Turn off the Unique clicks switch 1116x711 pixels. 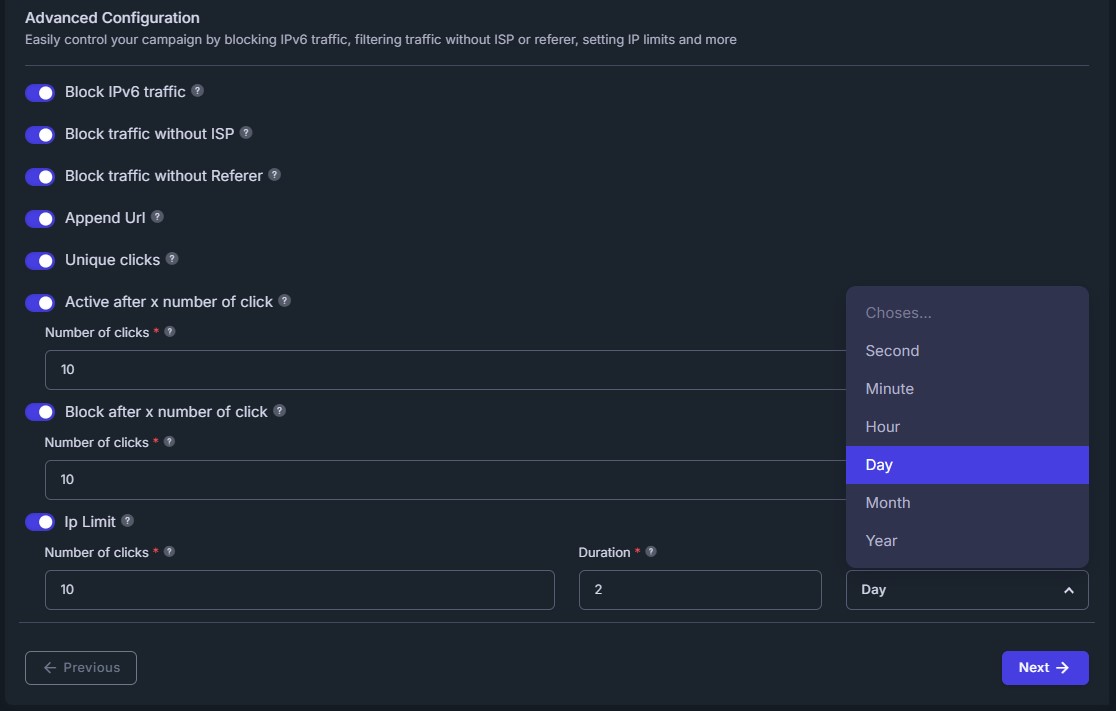[40, 261]
